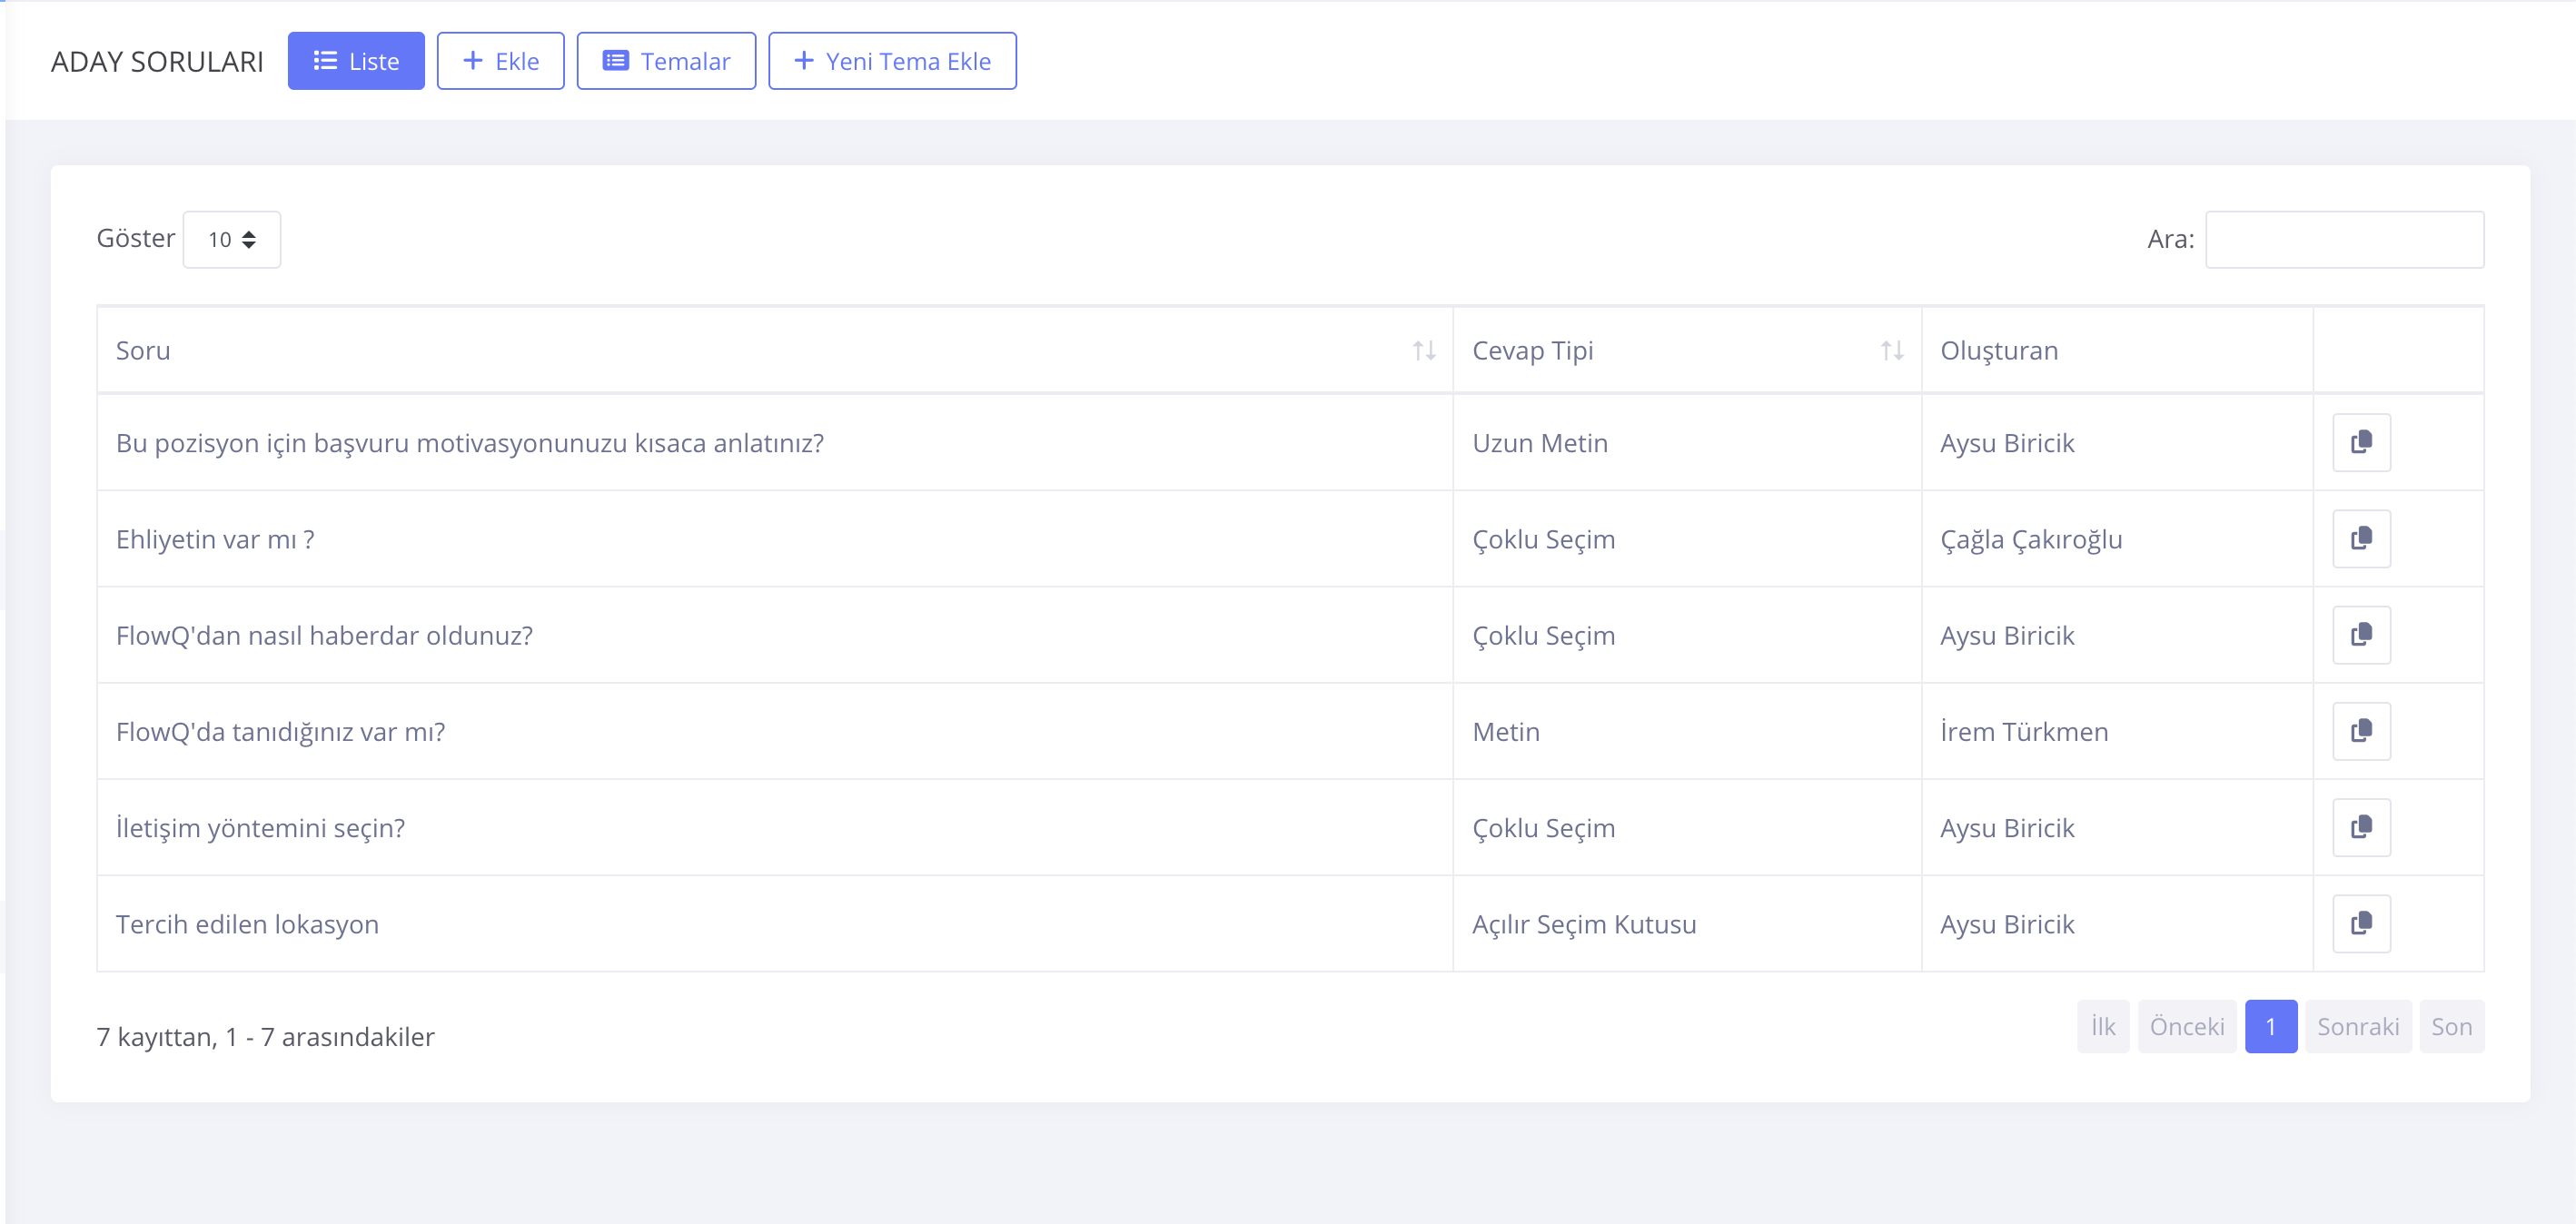Screen dimensions: 2576x1224
Task: Jump to İlk page
Action: click(x=2102, y=1027)
